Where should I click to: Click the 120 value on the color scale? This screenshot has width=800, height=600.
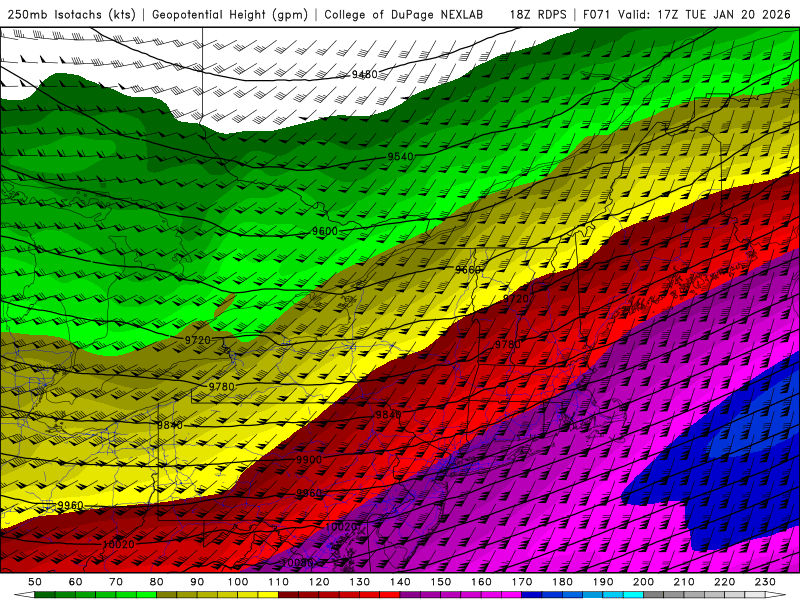click(x=319, y=582)
